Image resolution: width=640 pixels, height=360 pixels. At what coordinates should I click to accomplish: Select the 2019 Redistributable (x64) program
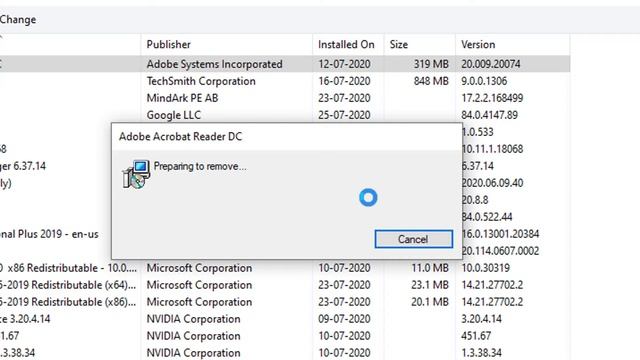(x=68, y=285)
